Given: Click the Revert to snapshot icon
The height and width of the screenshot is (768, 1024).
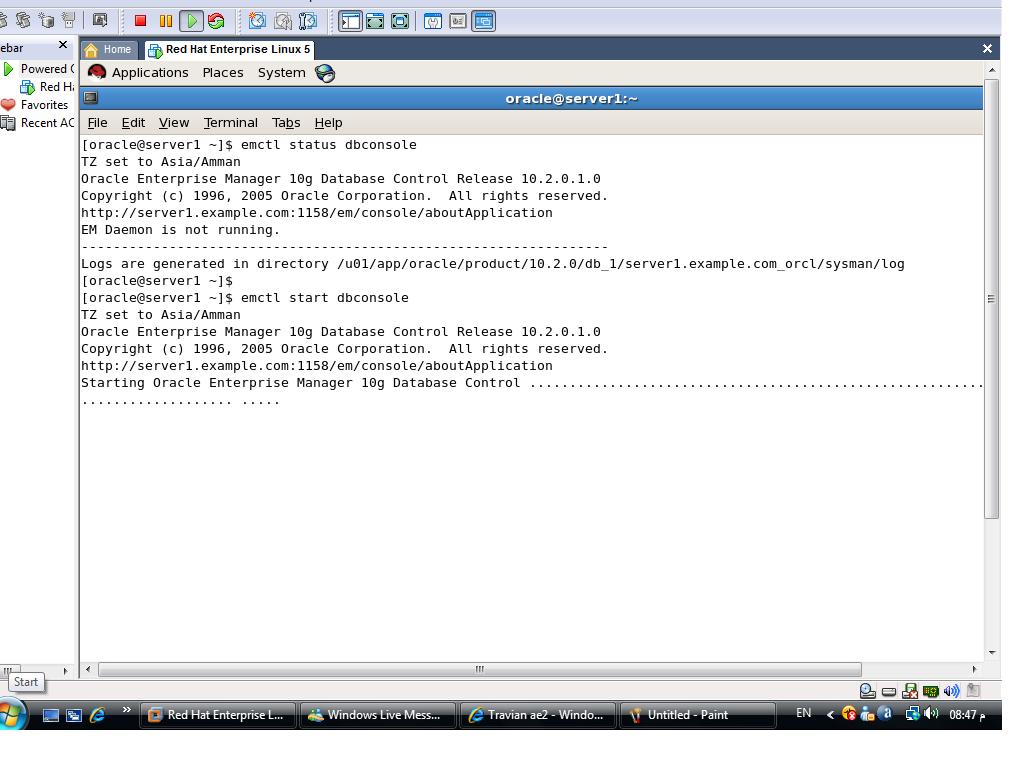Looking at the screenshot, I should tap(283, 20).
